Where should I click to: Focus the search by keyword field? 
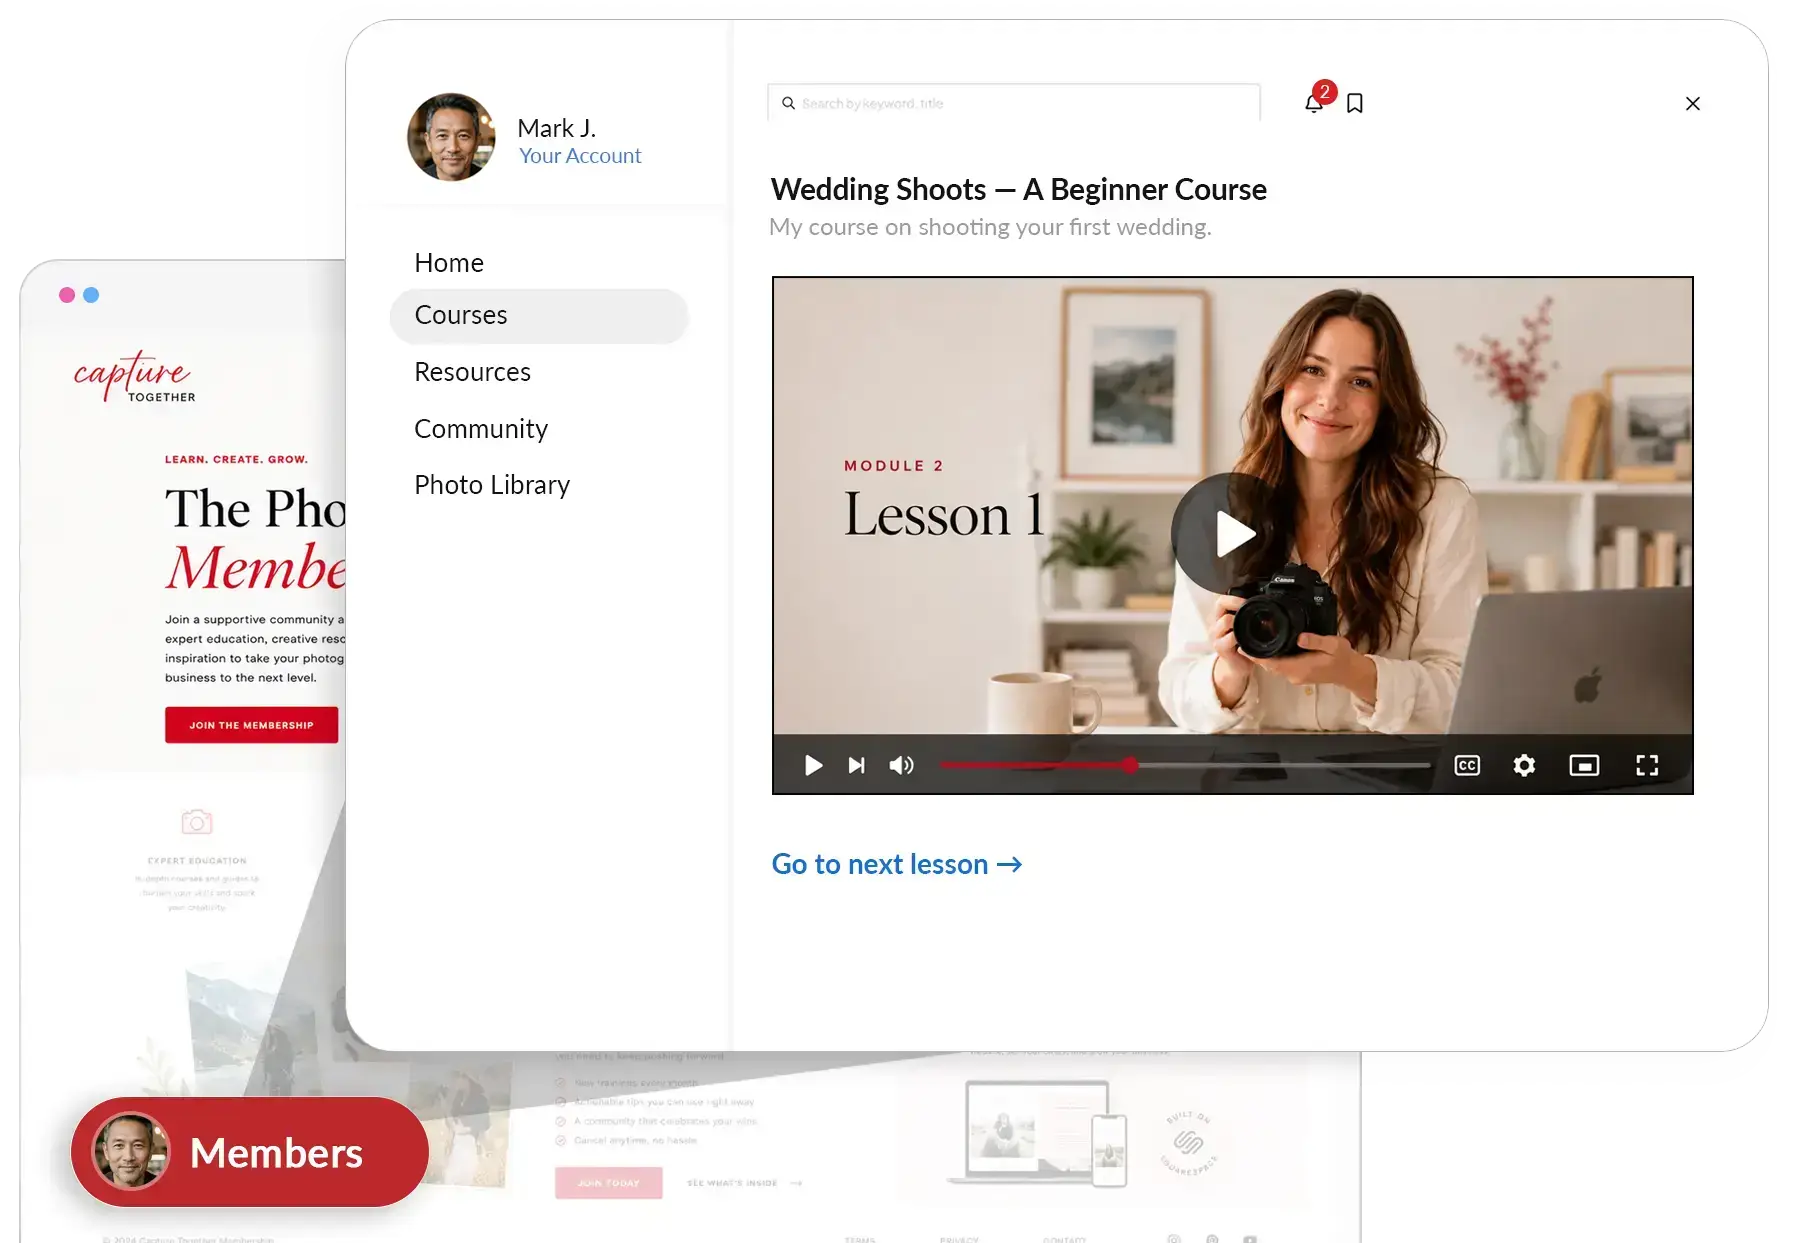click(1014, 103)
